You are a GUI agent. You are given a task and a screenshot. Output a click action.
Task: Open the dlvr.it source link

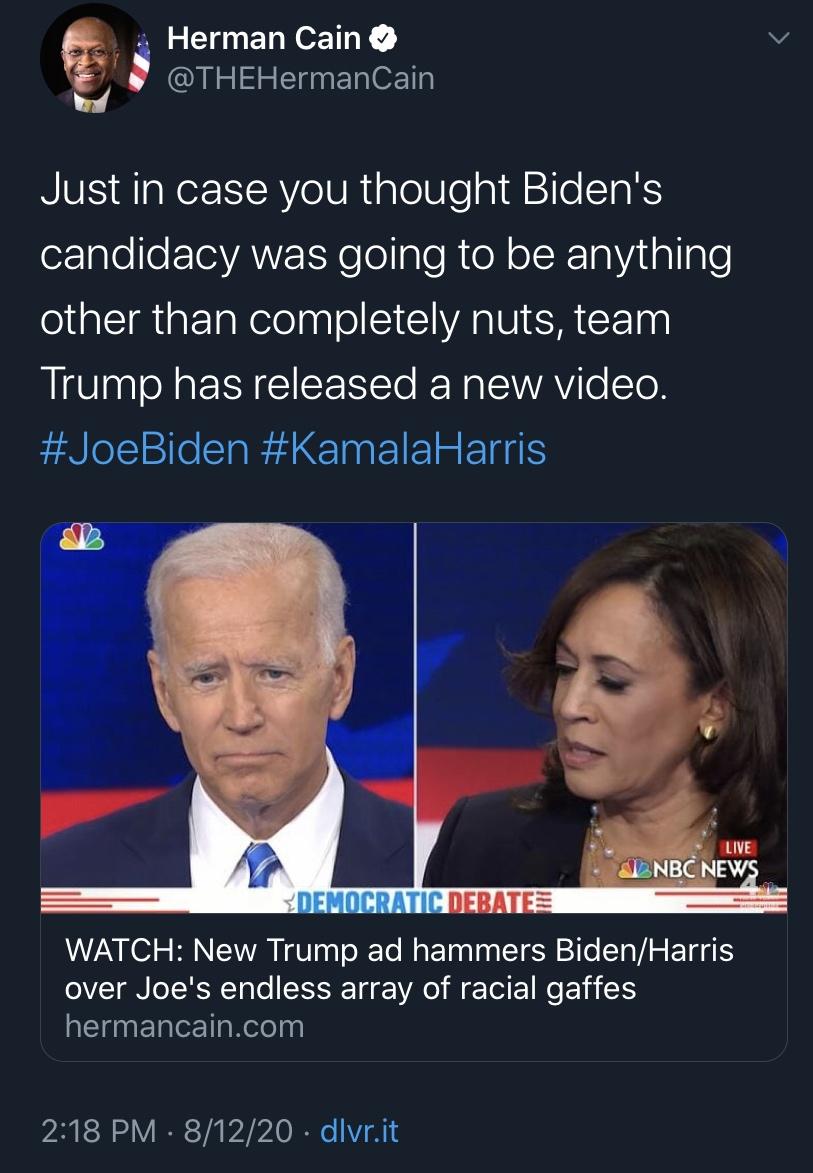[x=359, y=1131]
